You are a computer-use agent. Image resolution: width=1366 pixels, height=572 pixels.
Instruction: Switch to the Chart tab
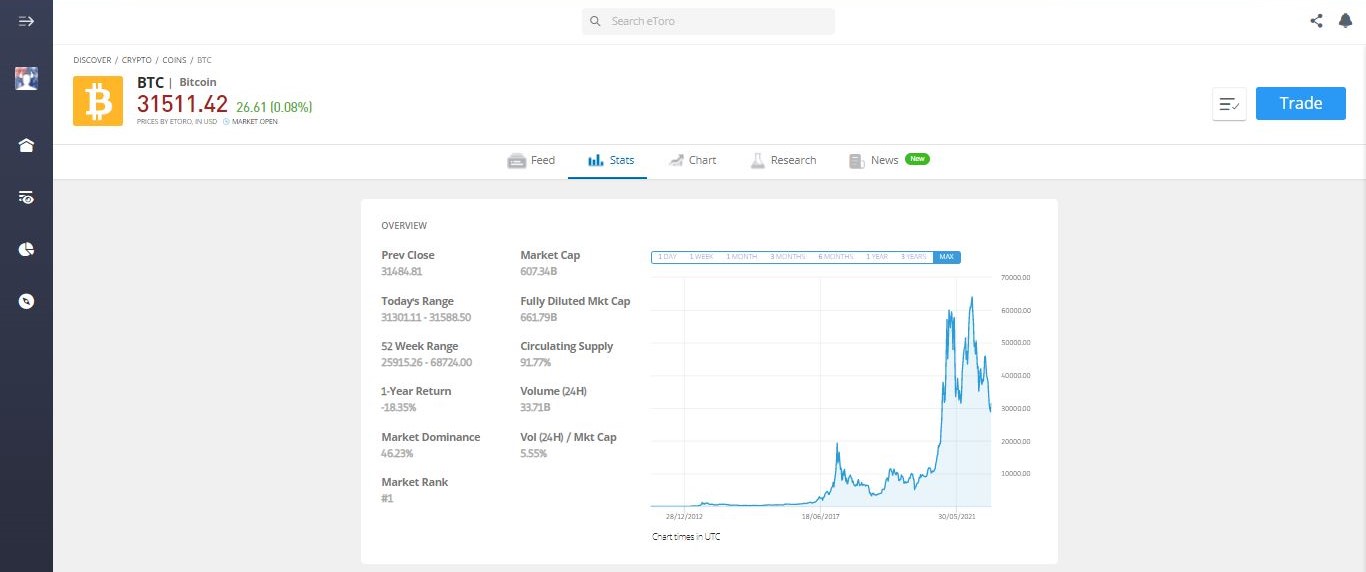pos(692,160)
